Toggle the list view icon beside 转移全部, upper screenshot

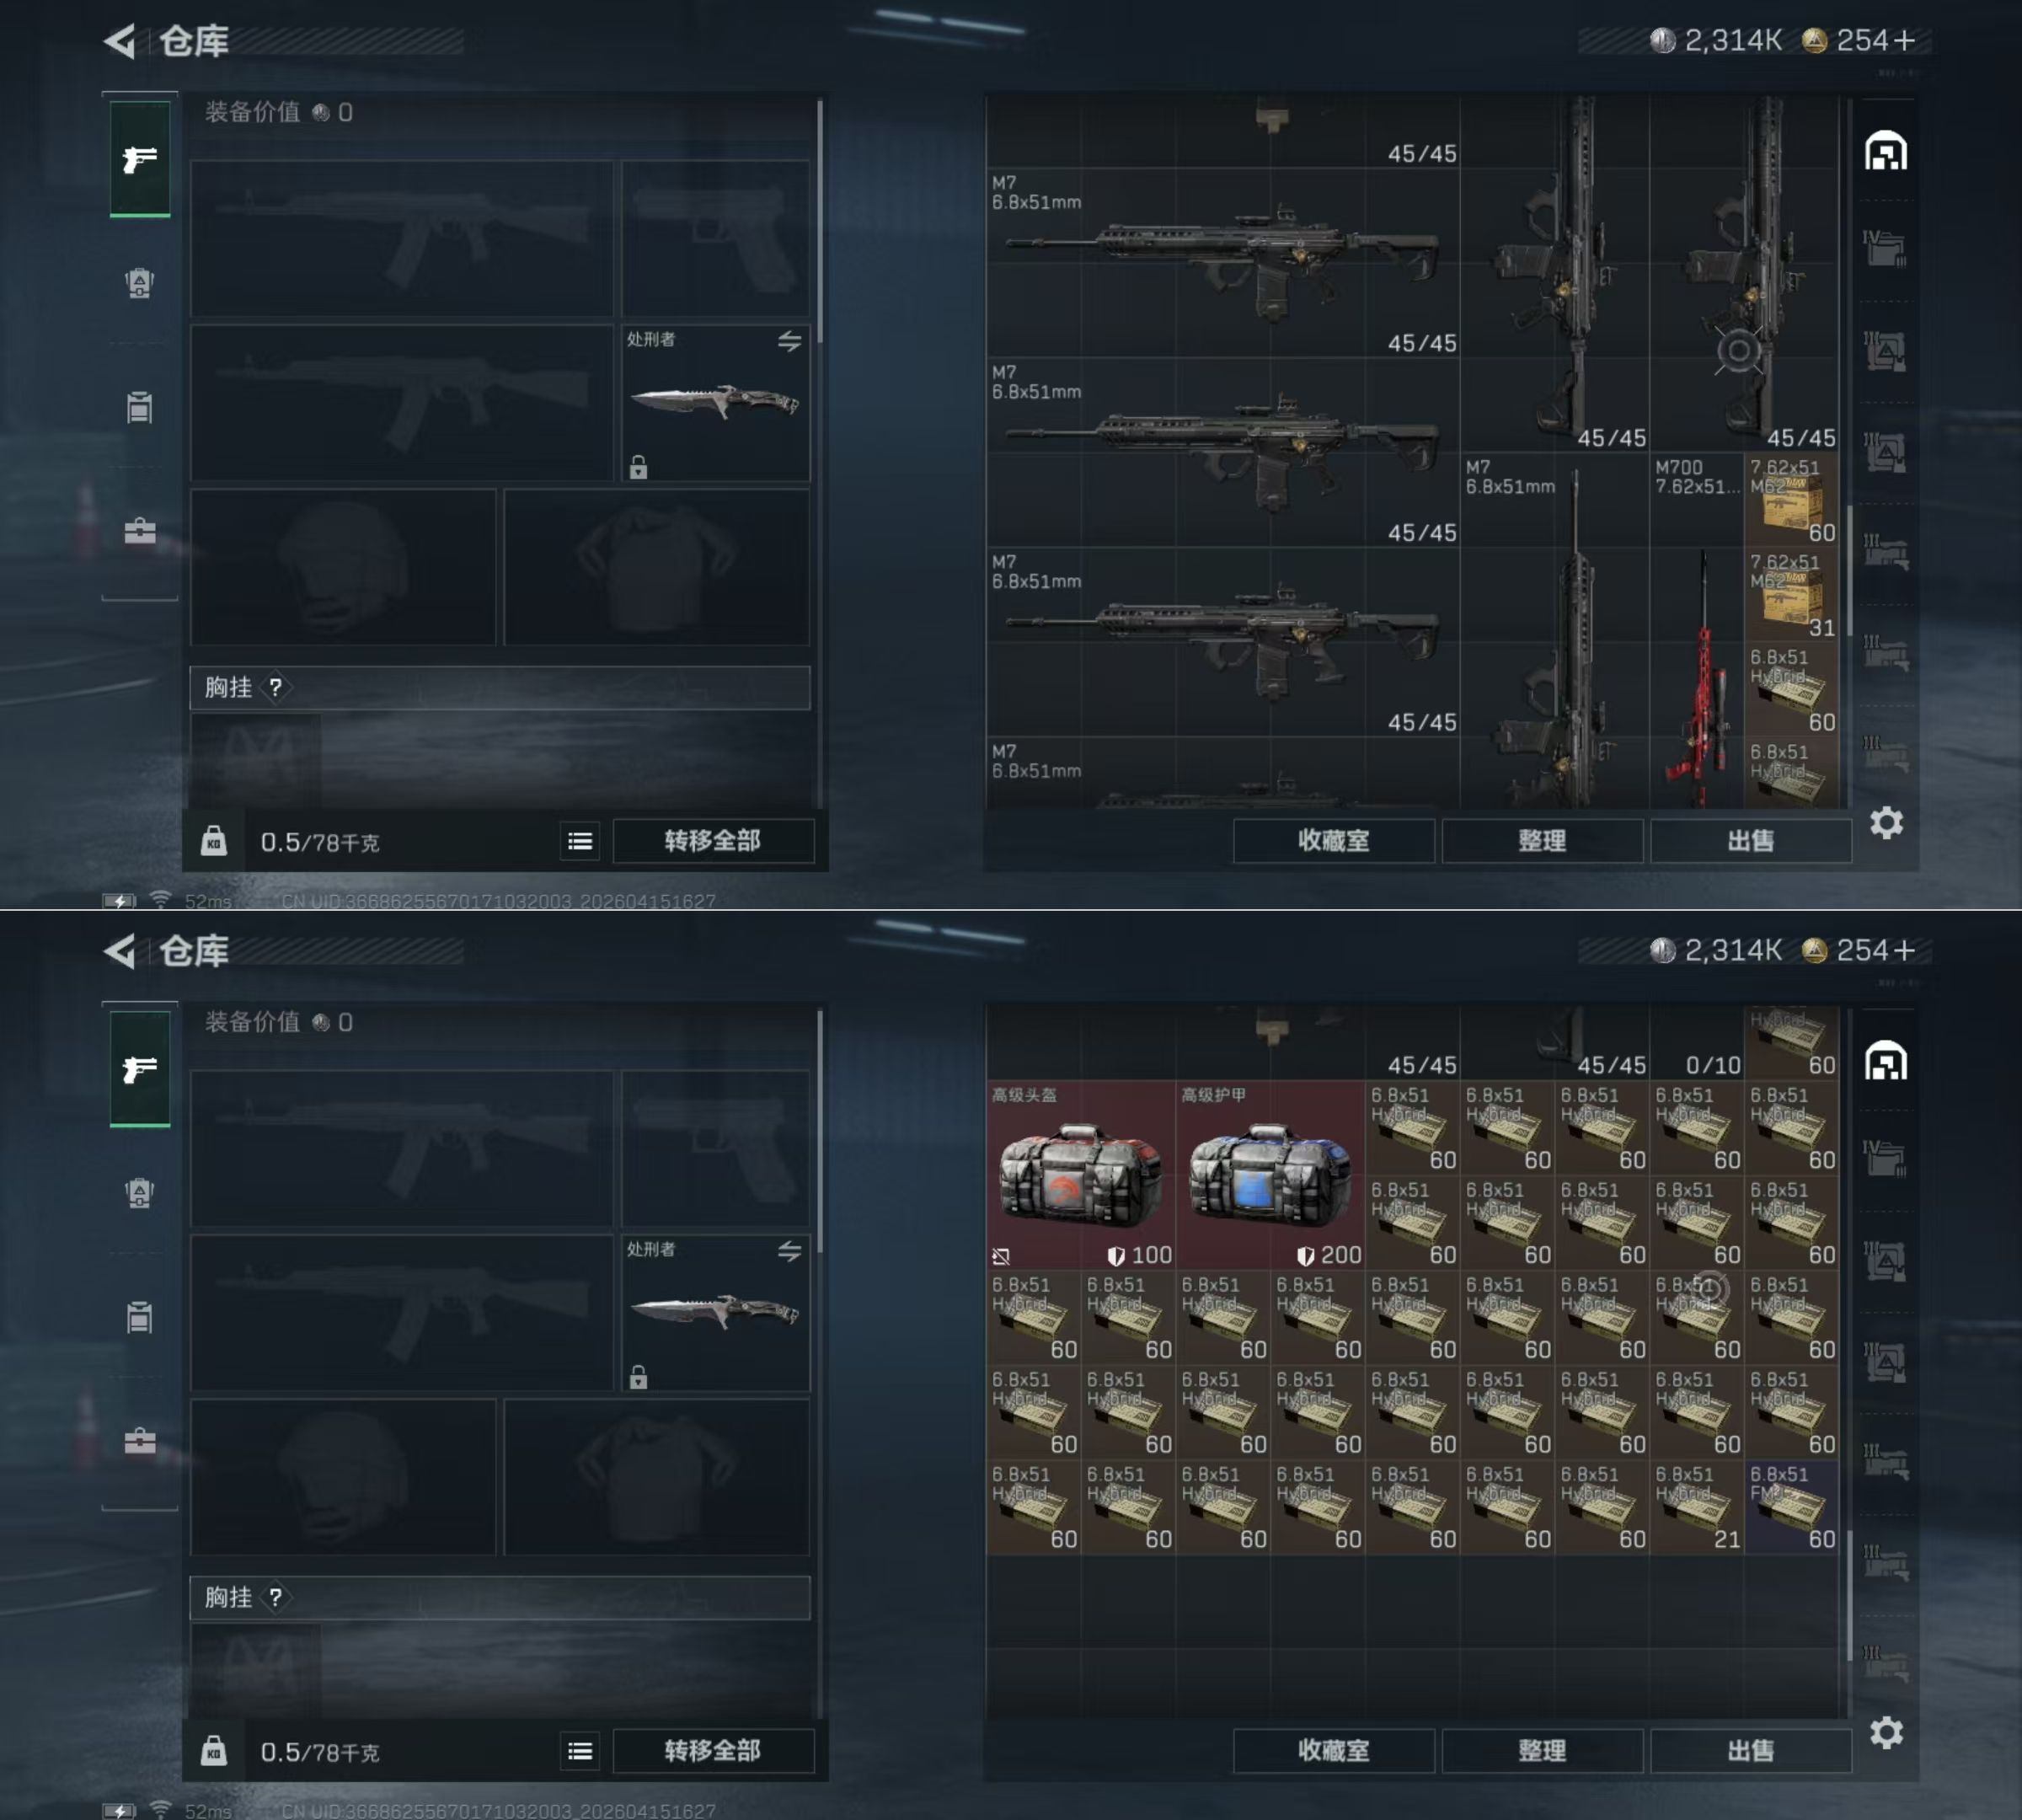pyautogui.click(x=580, y=841)
